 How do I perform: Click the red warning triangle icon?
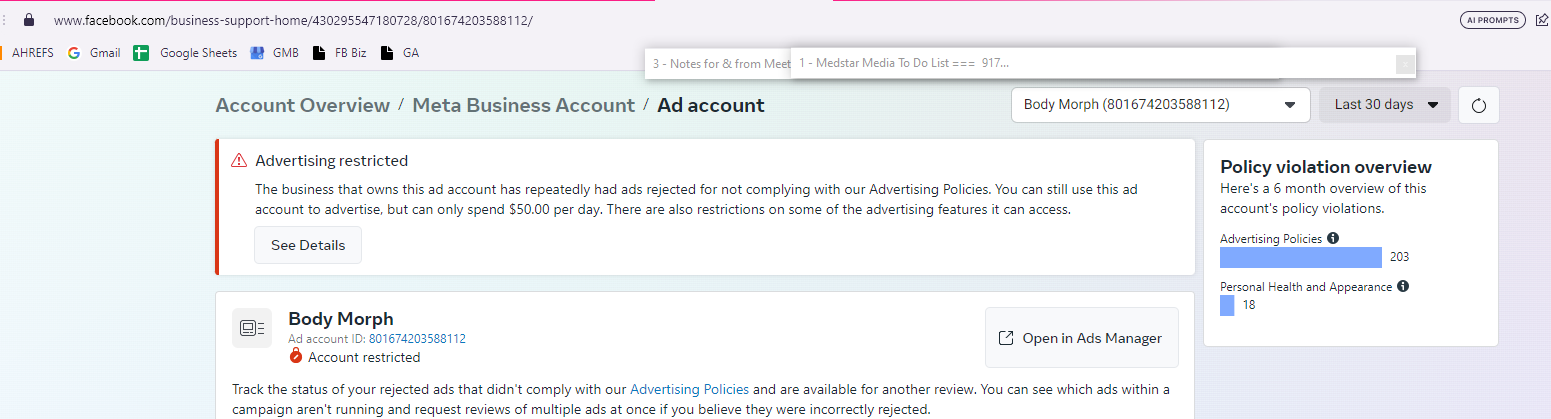[239, 161]
